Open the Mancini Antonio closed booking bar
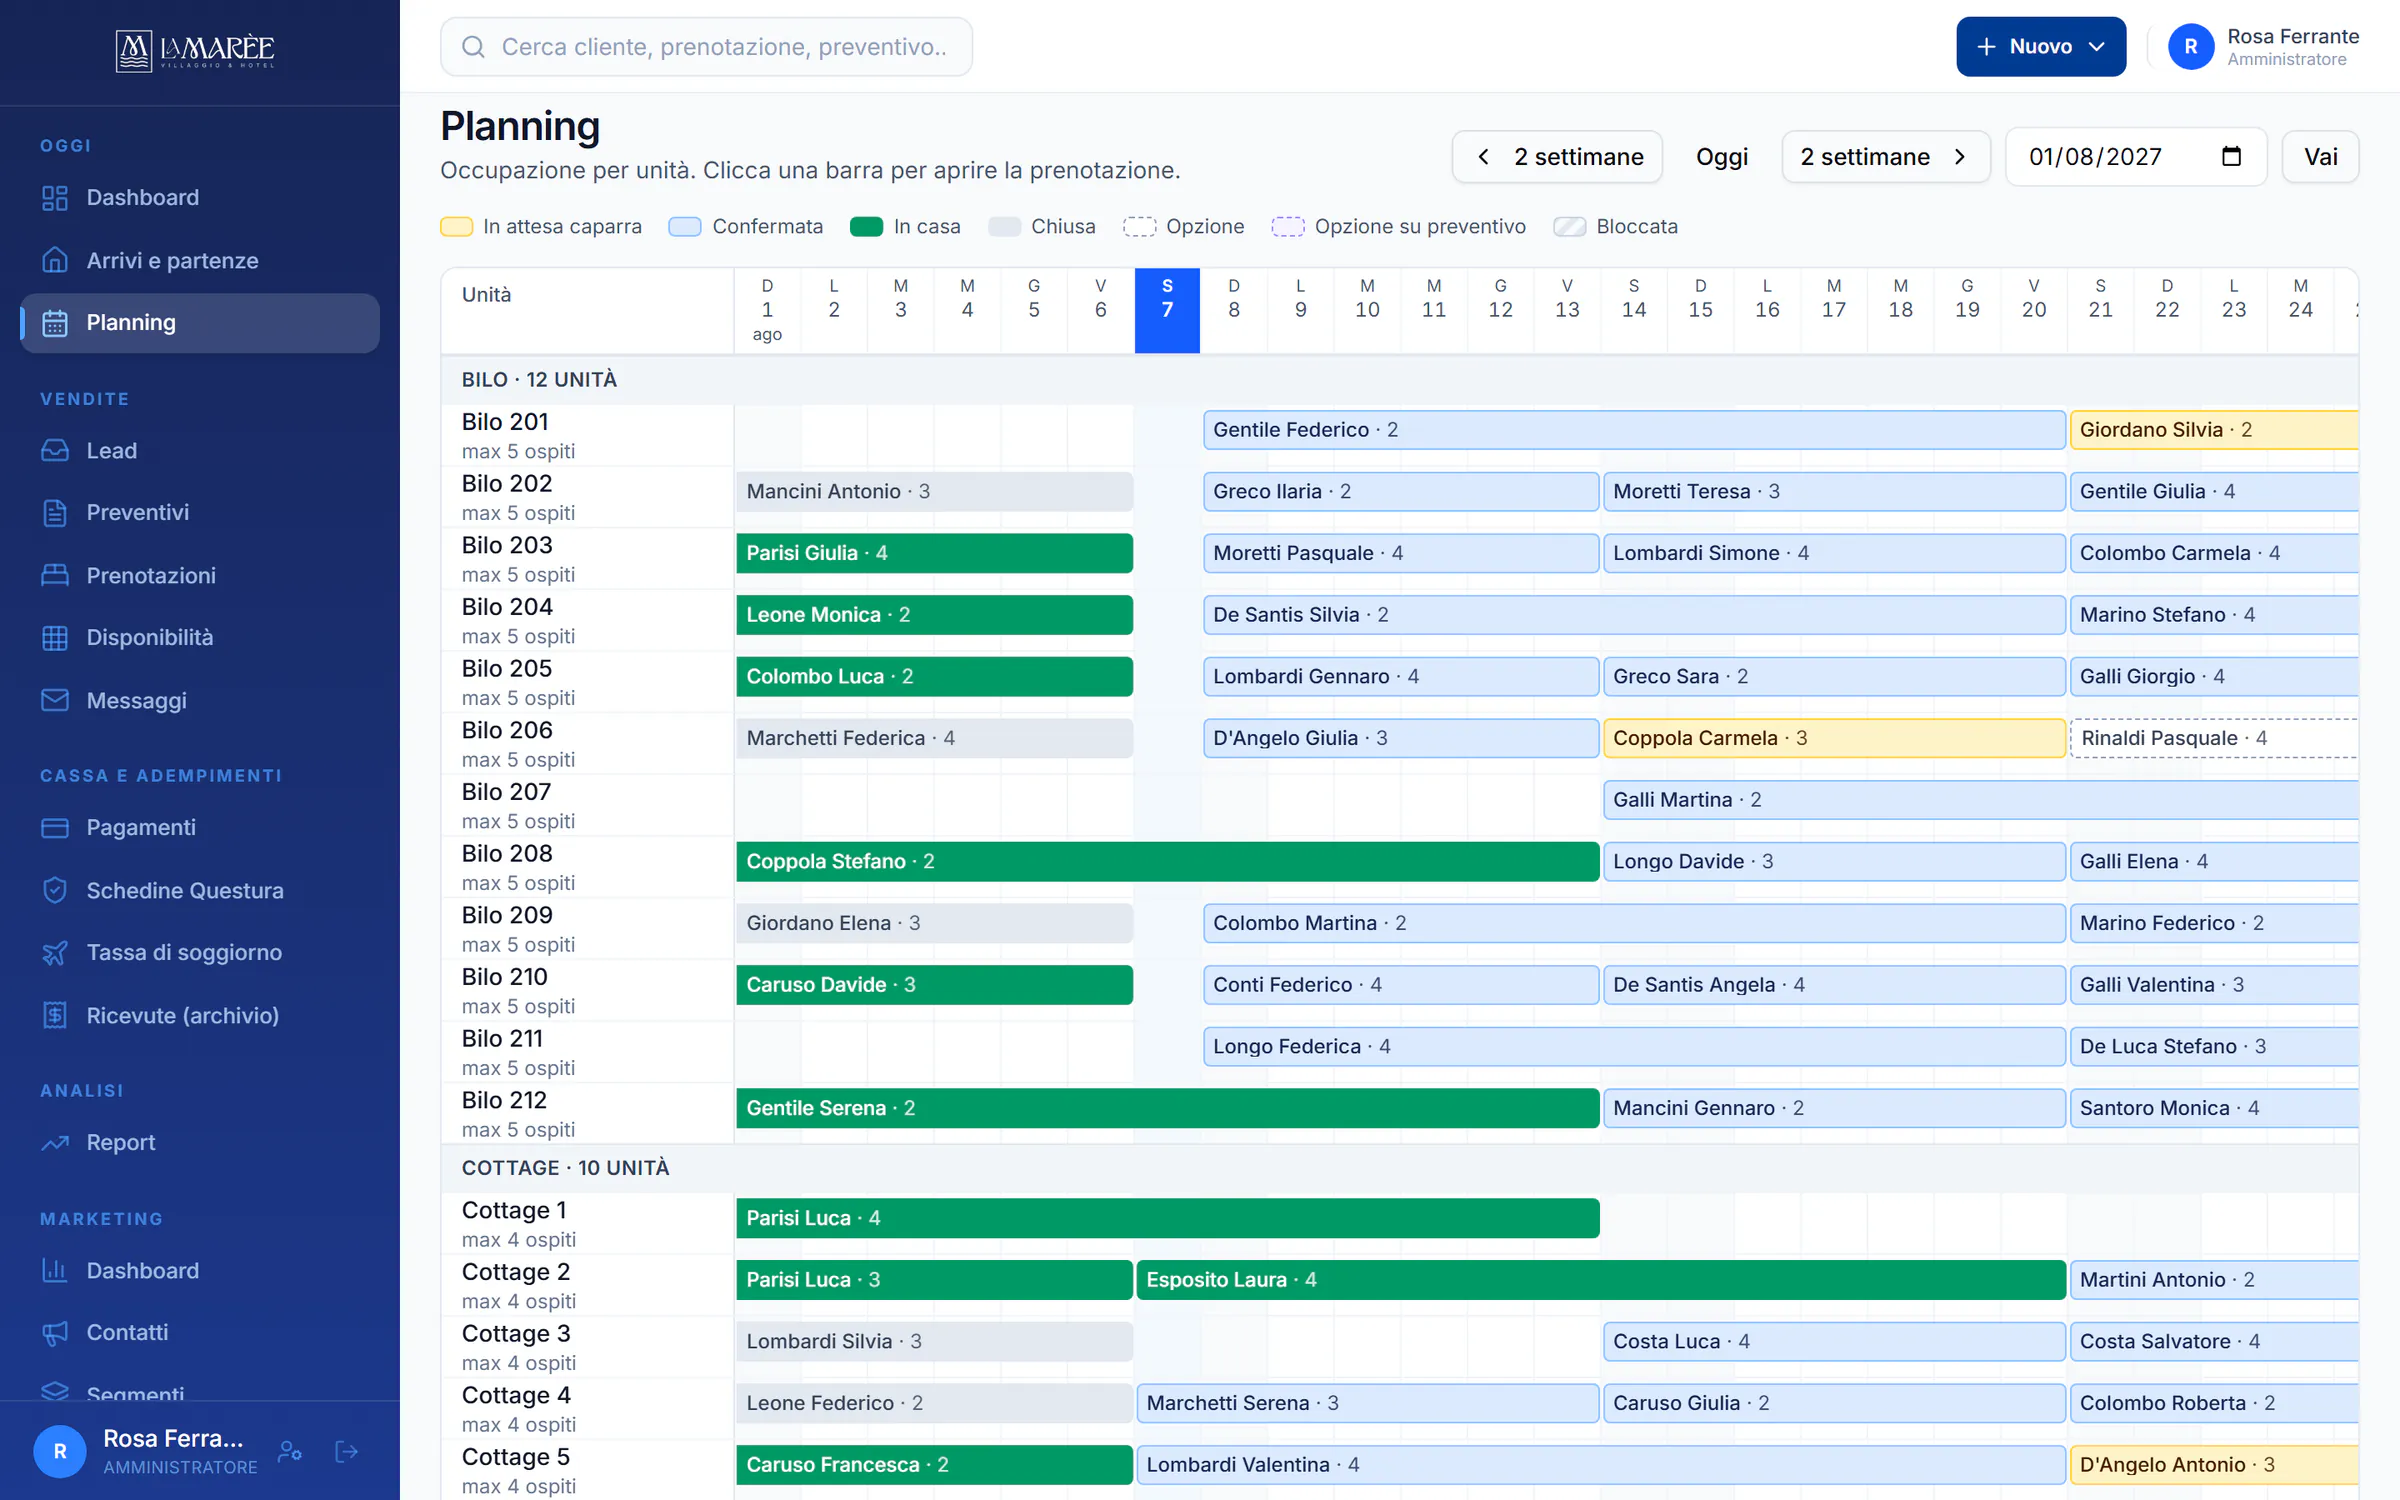Viewport: 2400px width, 1500px height. (934, 491)
